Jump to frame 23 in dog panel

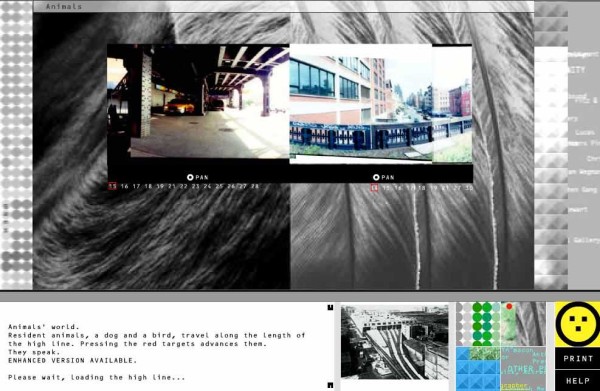click(196, 186)
